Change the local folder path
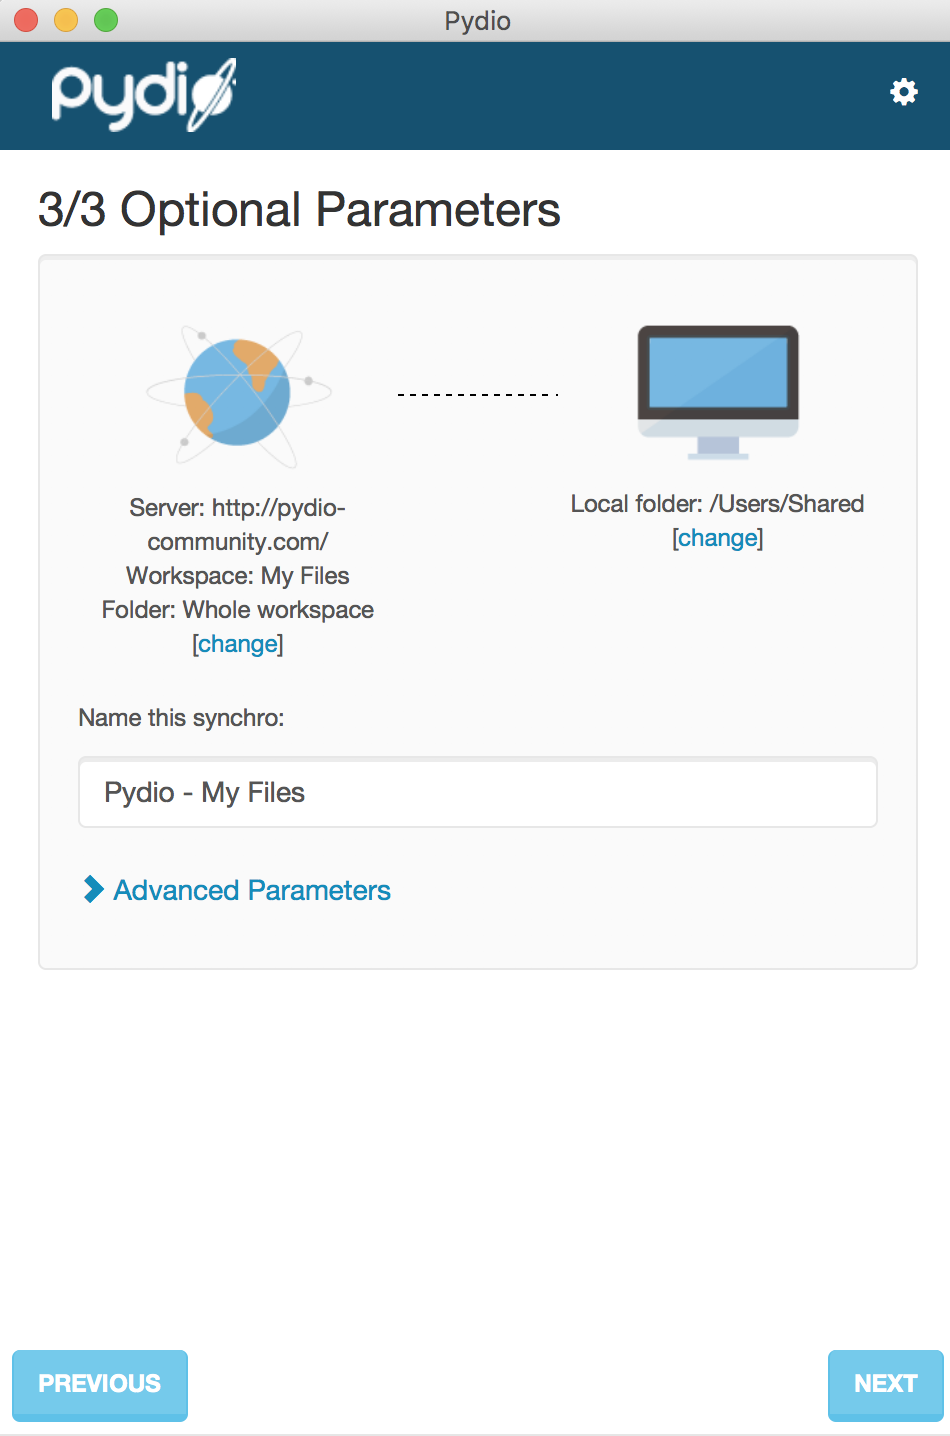 coord(718,538)
